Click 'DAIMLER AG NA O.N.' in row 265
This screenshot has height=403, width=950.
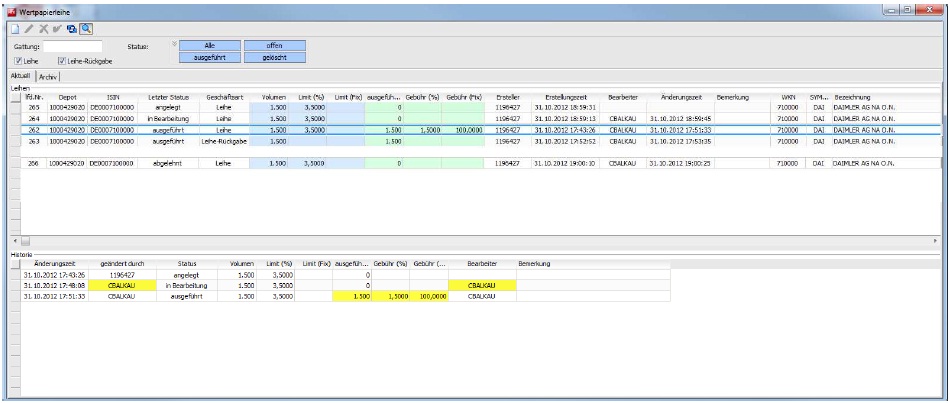pyautogui.click(x=864, y=107)
